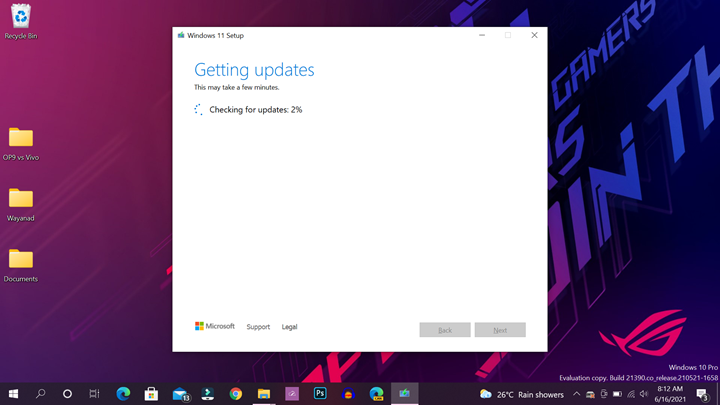Activate Windows 11 Setup taskbar icon

point(405,394)
